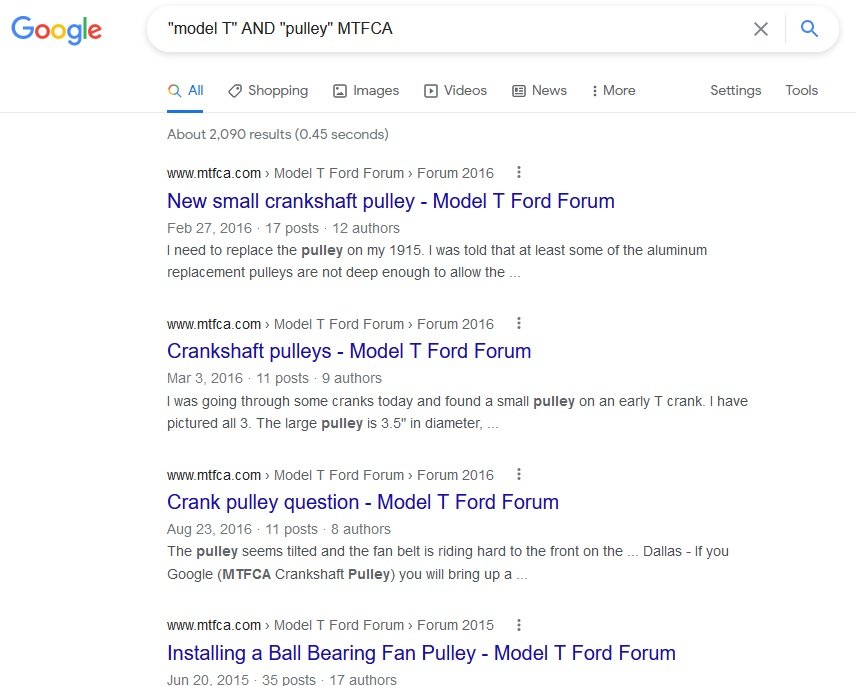Switch to the News tab
The height and width of the screenshot is (686, 856).
pos(539,90)
